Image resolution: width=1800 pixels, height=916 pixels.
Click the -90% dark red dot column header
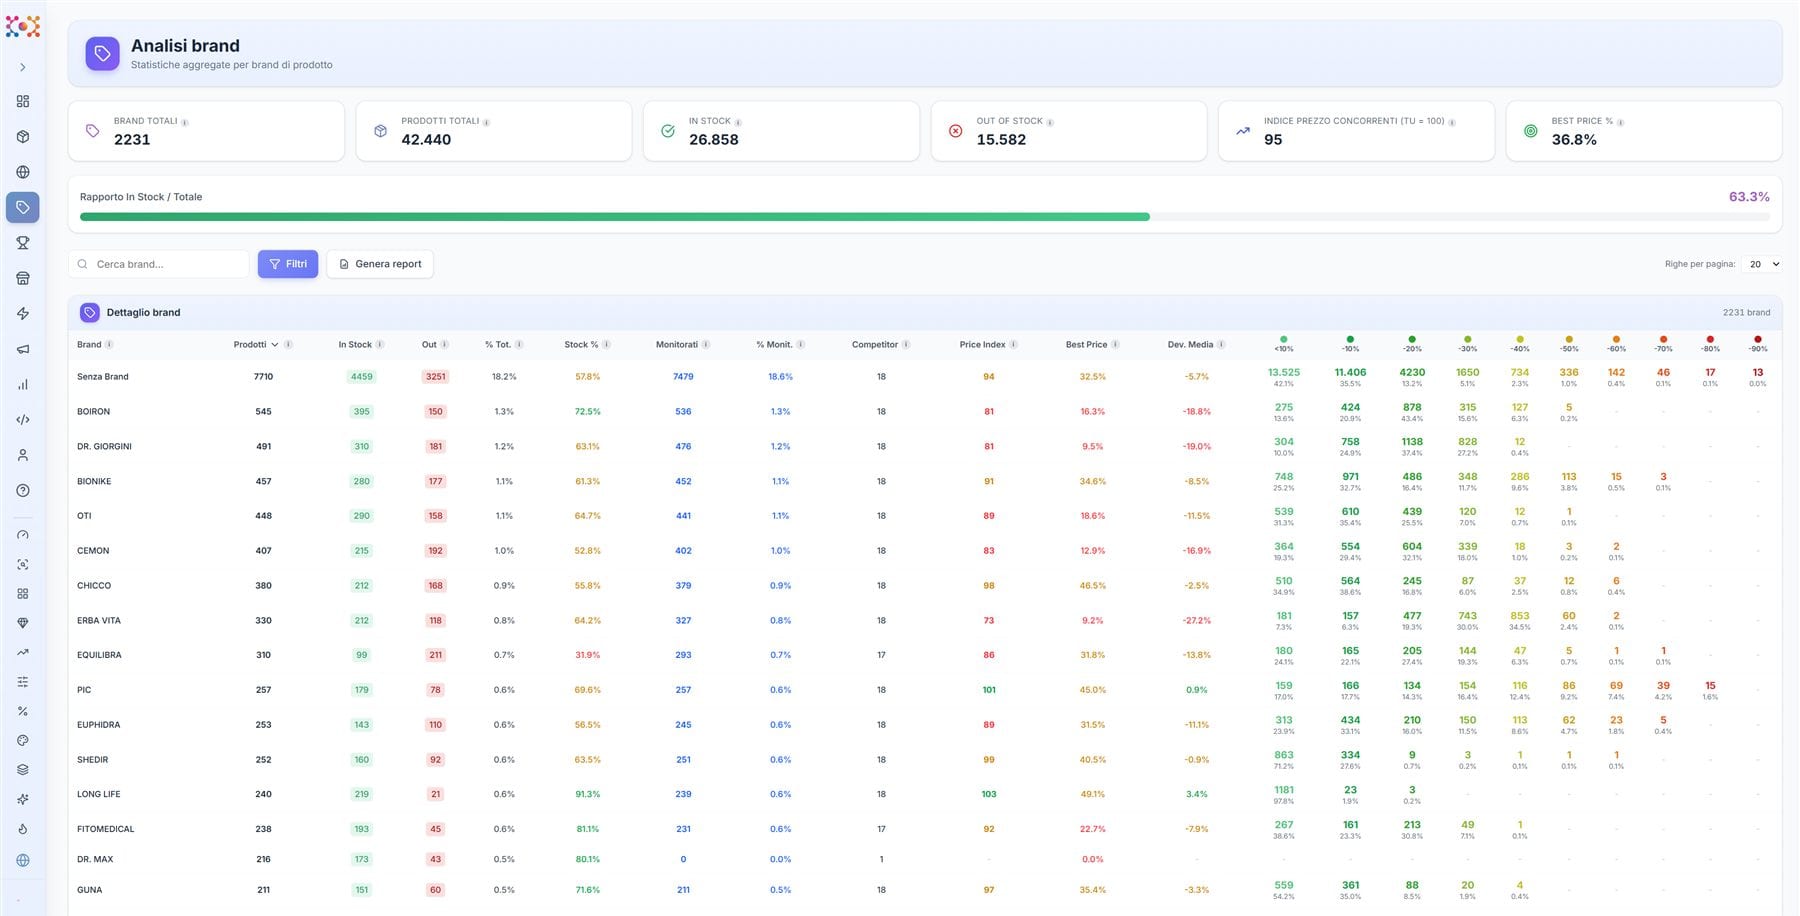[x=1758, y=344]
